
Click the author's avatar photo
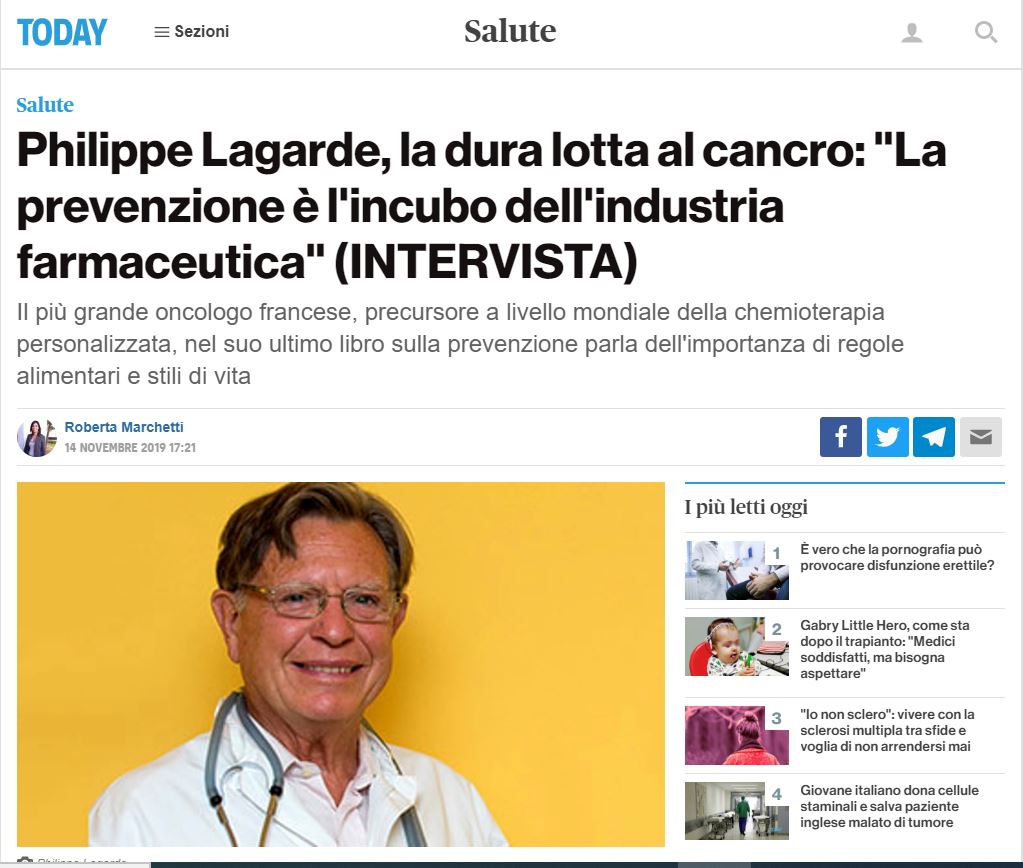37,438
